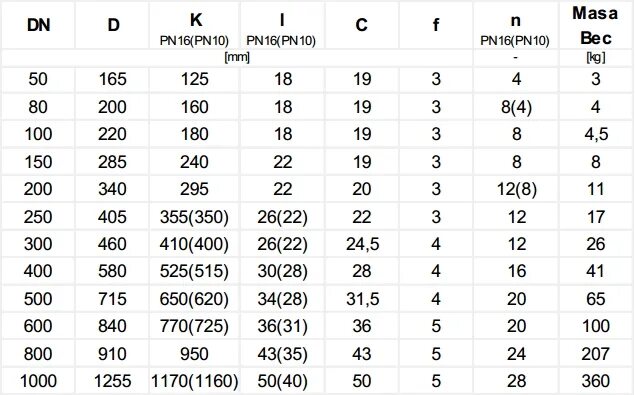
Task: Click the DN column header
Action: pyautogui.click(x=38, y=26)
